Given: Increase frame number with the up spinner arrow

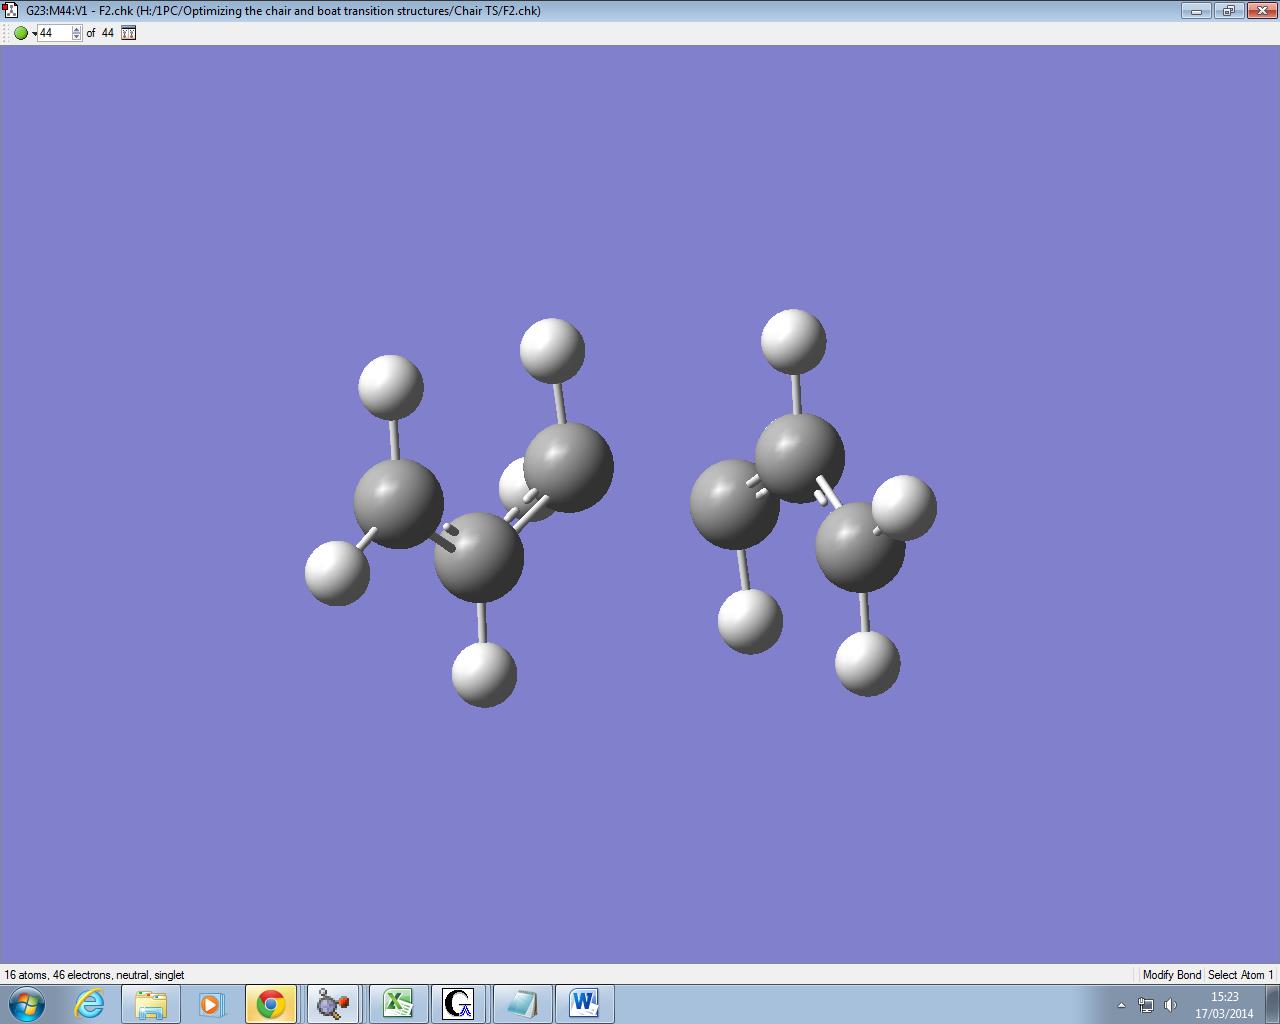Looking at the screenshot, I should click(x=77, y=29).
